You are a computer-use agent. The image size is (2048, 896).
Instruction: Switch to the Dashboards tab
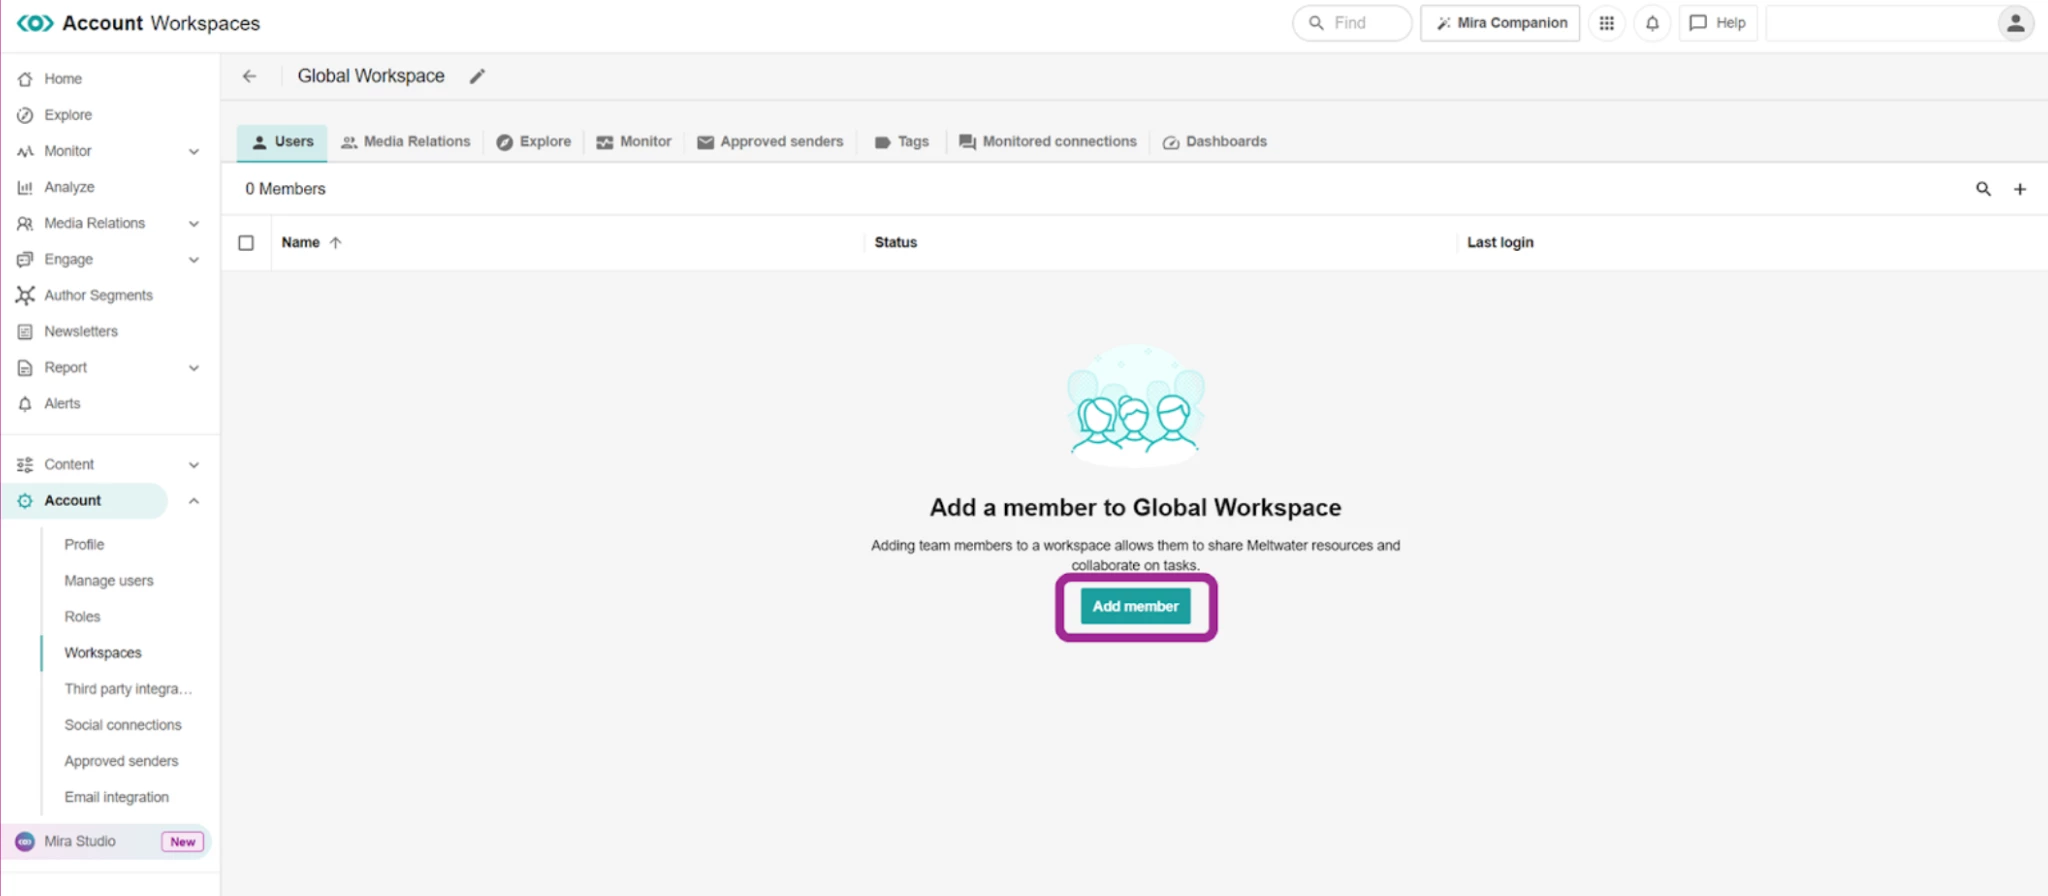(x=1215, y=142)
